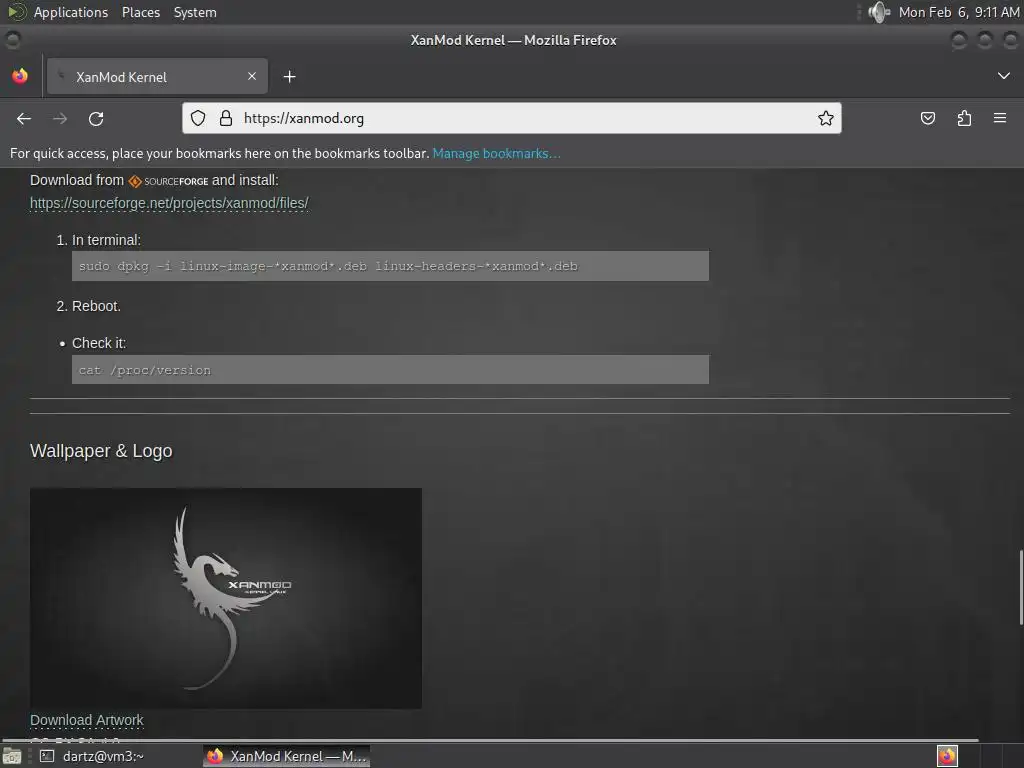Click the 'Check it:' bullet text

[99, 343]
